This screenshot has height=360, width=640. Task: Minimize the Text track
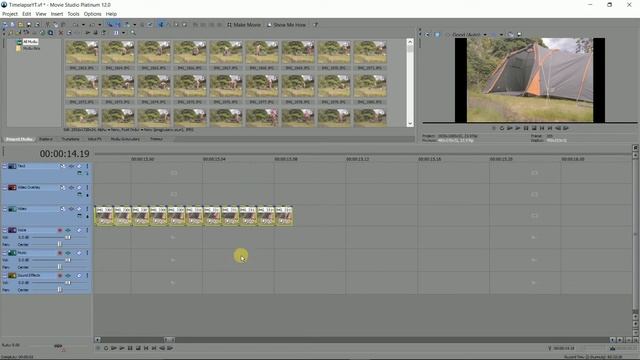[4, 166]
